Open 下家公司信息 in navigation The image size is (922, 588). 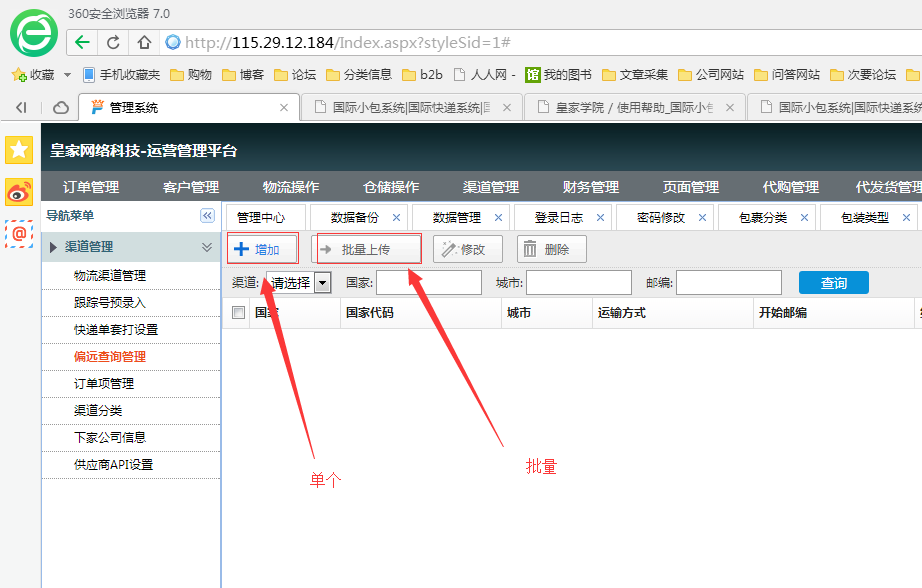pyautogui.click(x=110, y=437)
